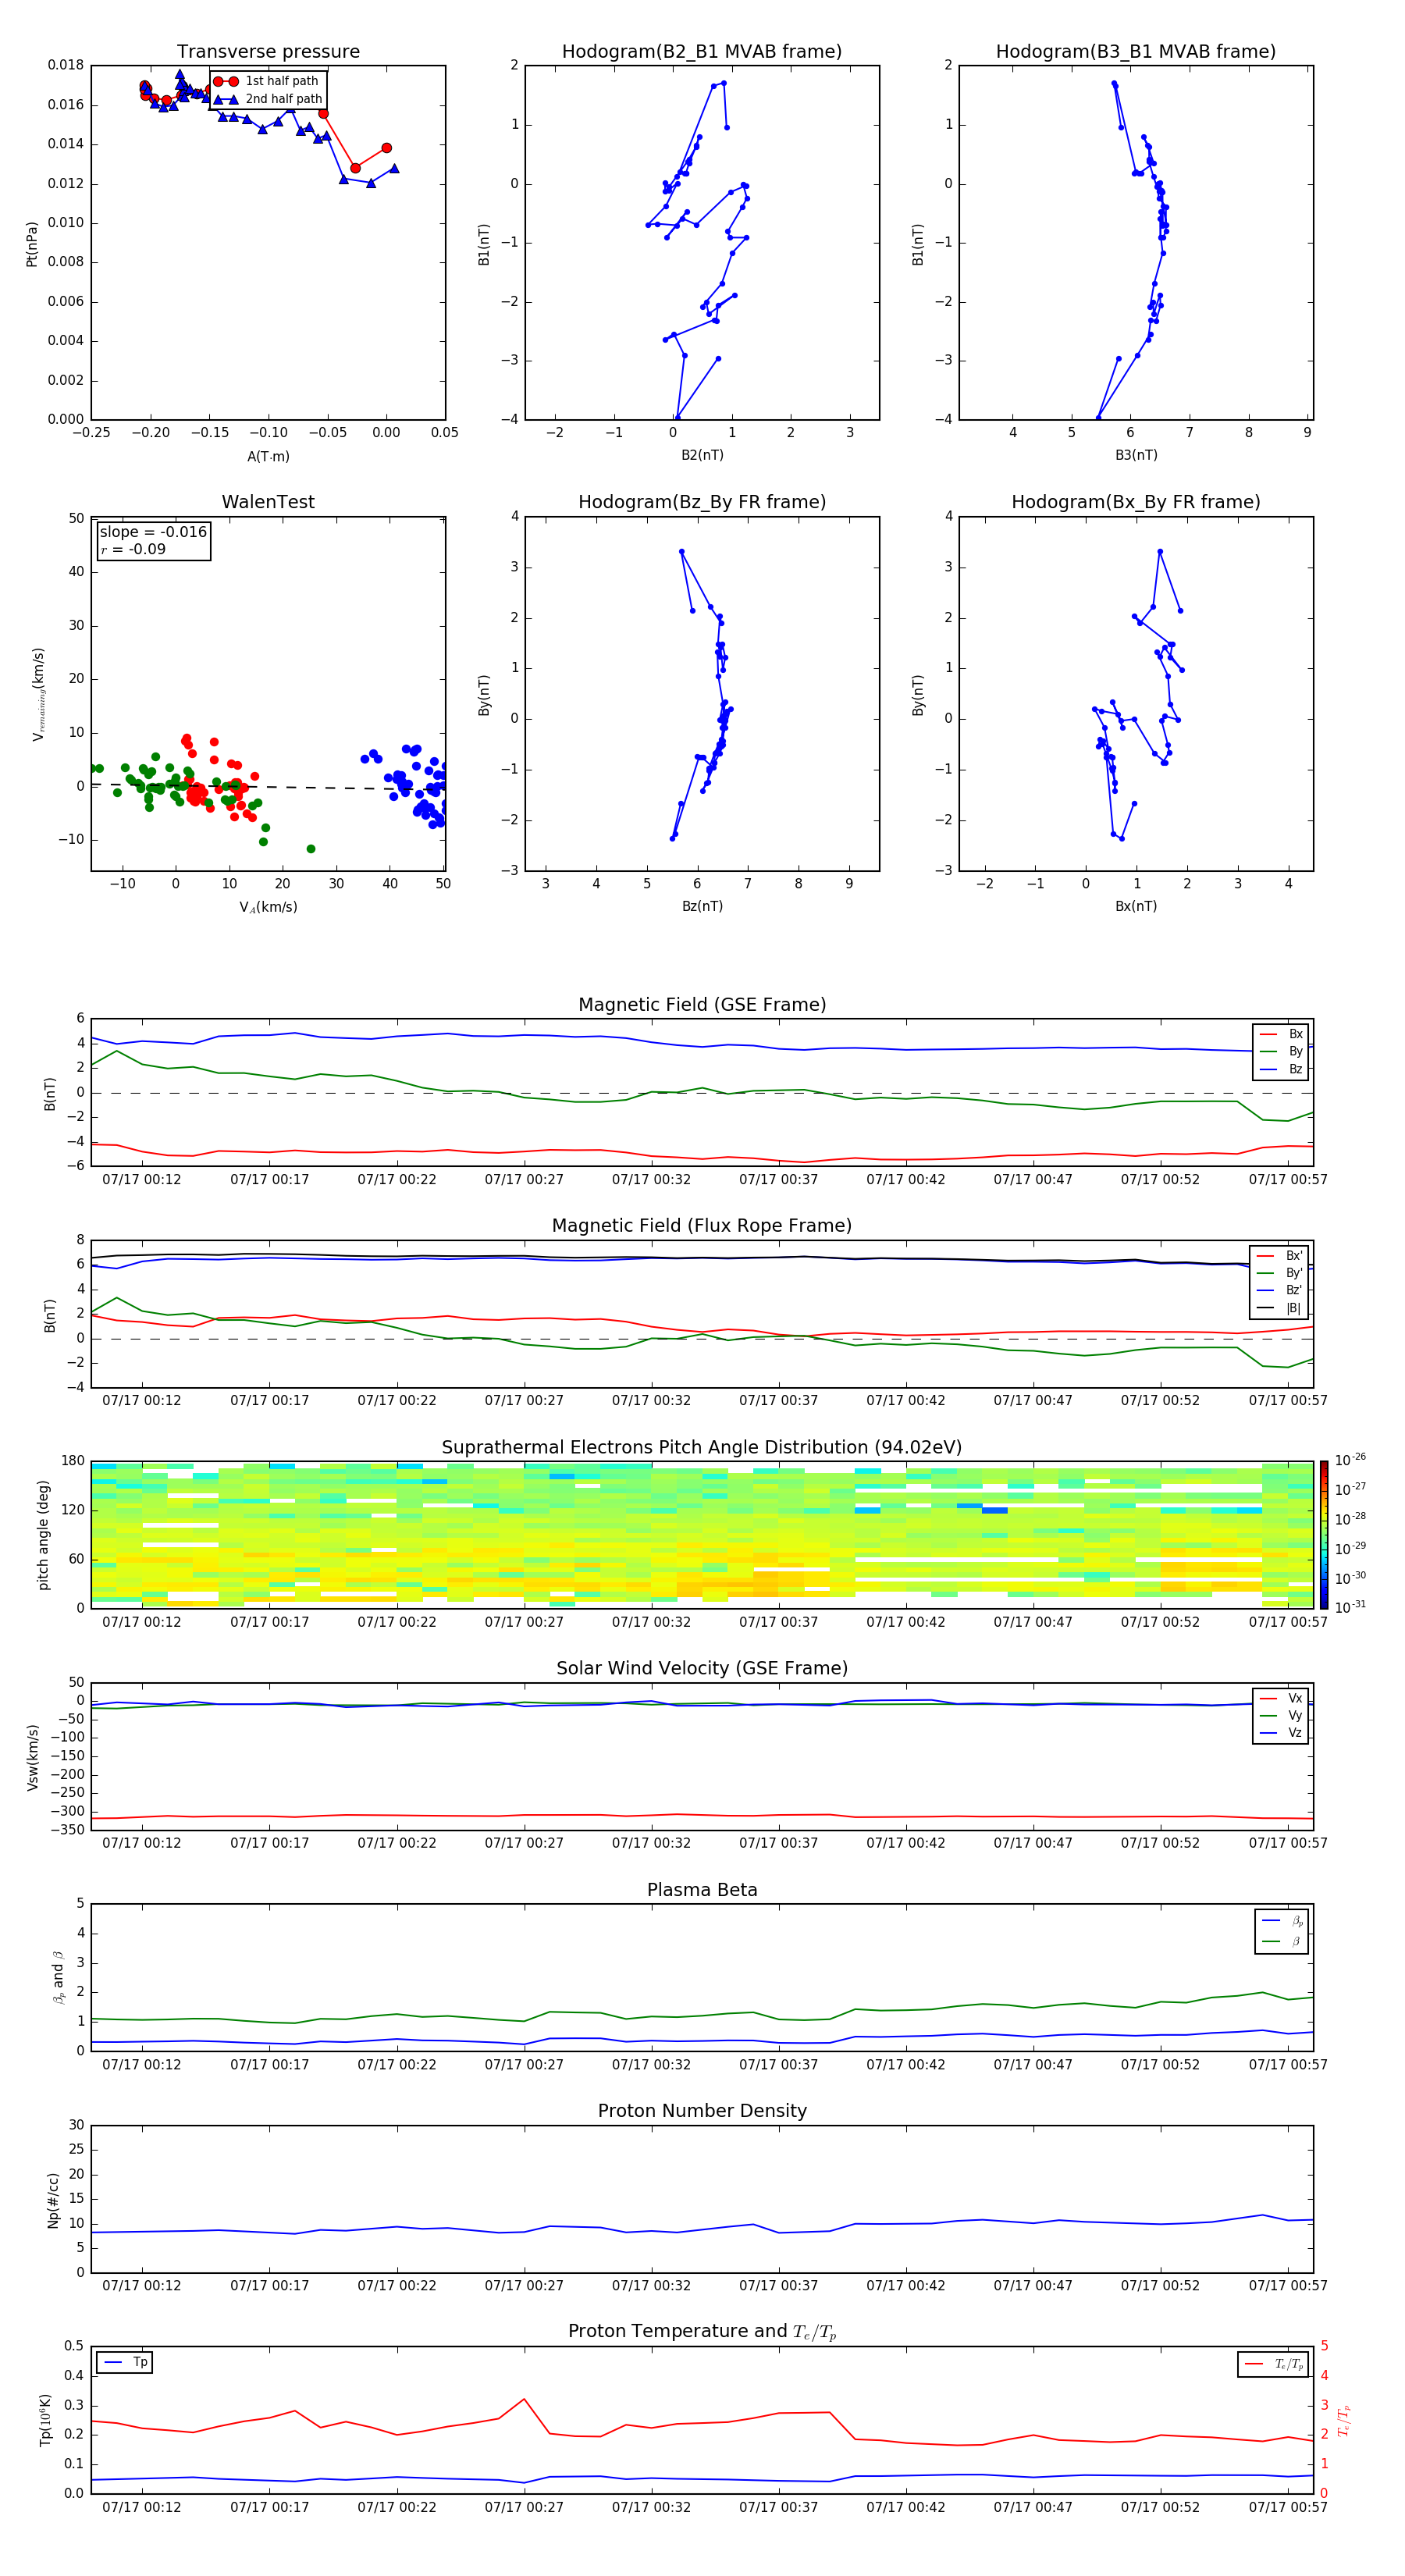Click the "Bx(nT)" x-axis label
Image resolution: width=1405 pixels, height=2576 pixels.
click(1136, 906)
